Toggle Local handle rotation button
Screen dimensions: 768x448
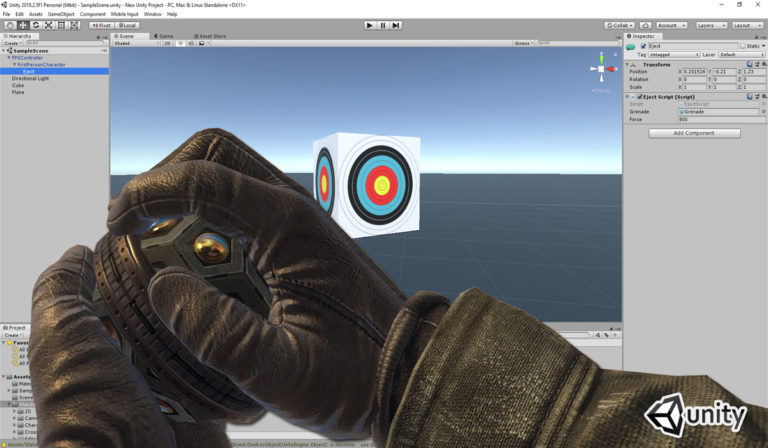click(x=127, y=25)
